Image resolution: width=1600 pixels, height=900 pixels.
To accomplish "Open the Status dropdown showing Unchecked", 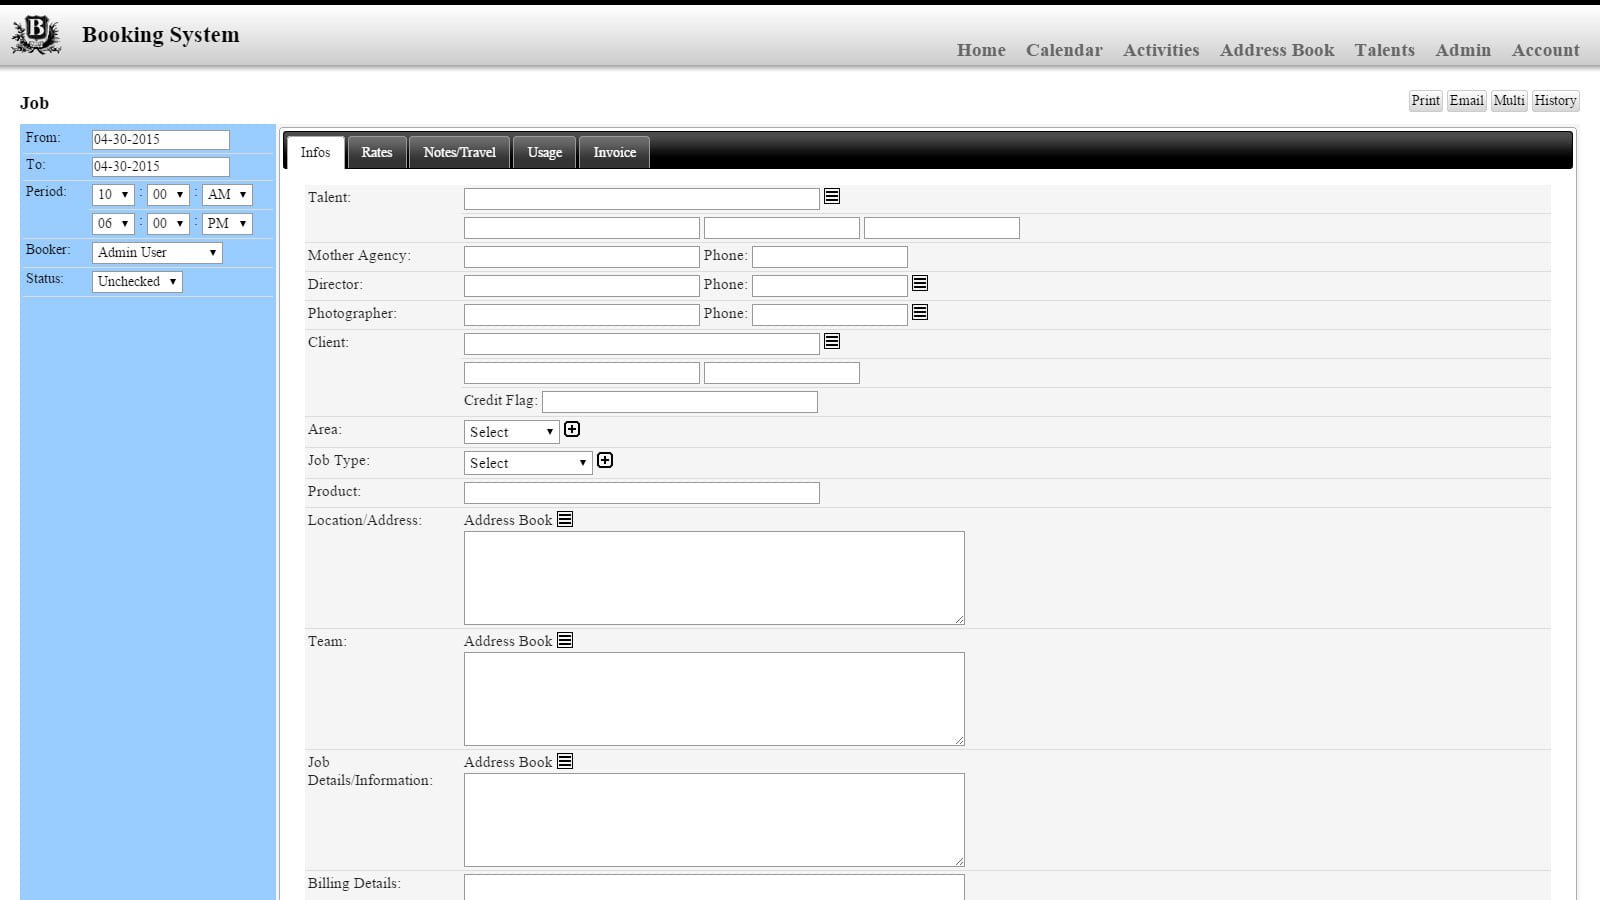I will coord(137,281).
